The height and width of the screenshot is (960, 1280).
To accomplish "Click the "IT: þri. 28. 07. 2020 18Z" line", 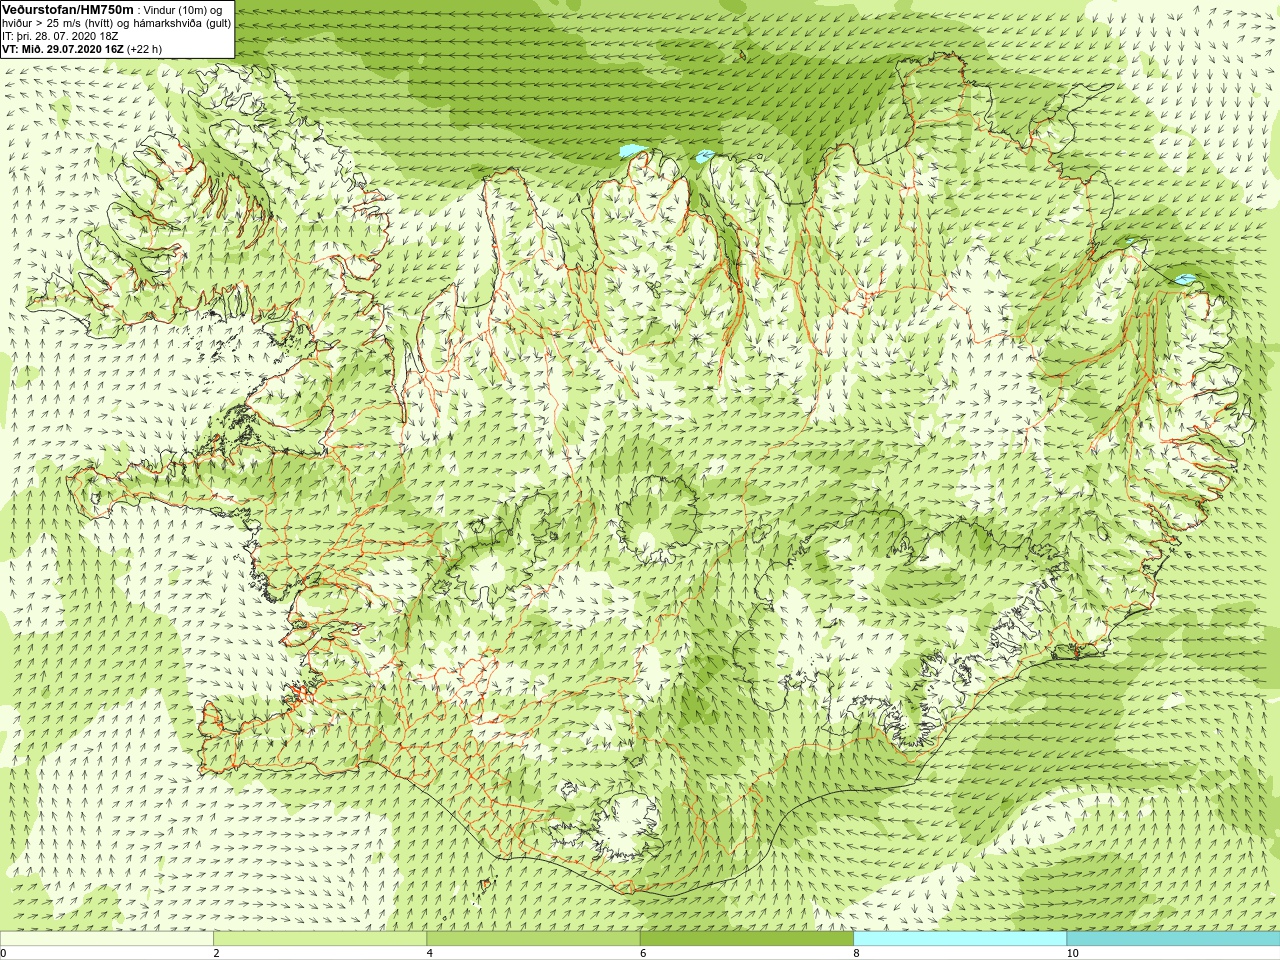I will point(60,35).
